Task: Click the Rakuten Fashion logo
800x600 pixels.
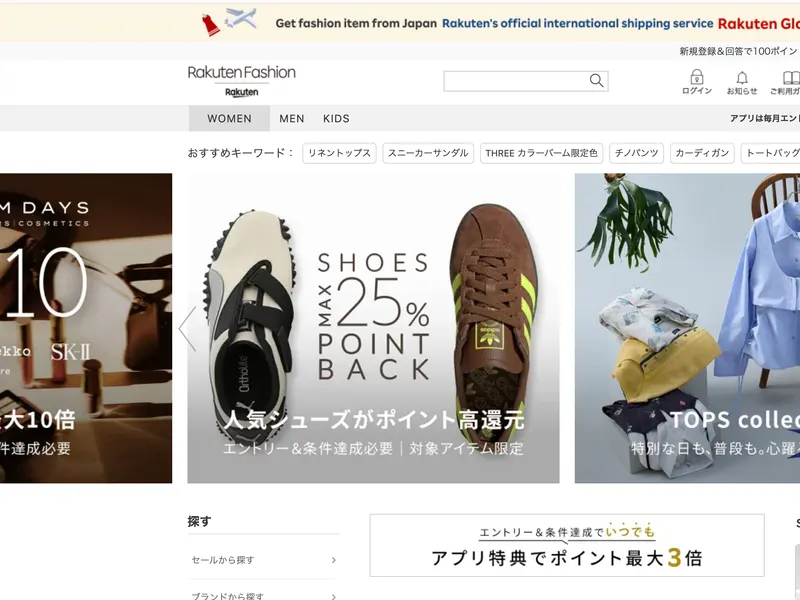Action: click(x=241, y=81)
